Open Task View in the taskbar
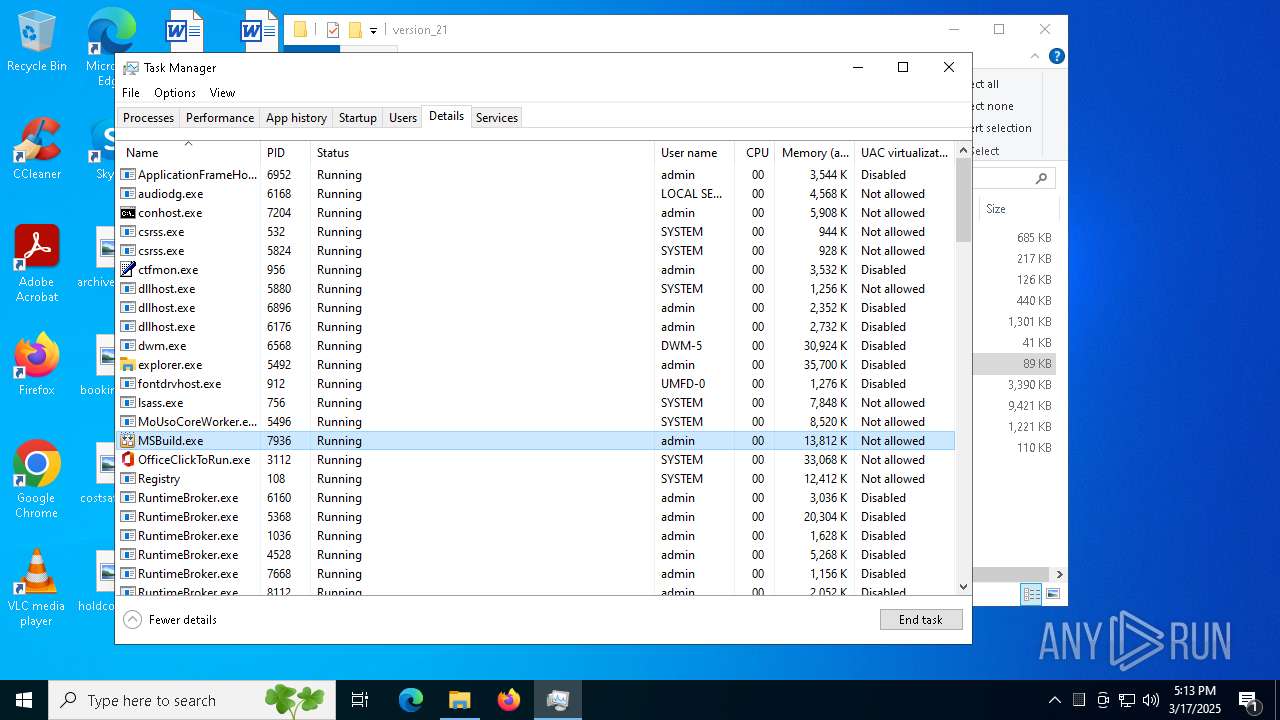The width and height of the screenshot is (1280, 720). [x=360, y=700]
